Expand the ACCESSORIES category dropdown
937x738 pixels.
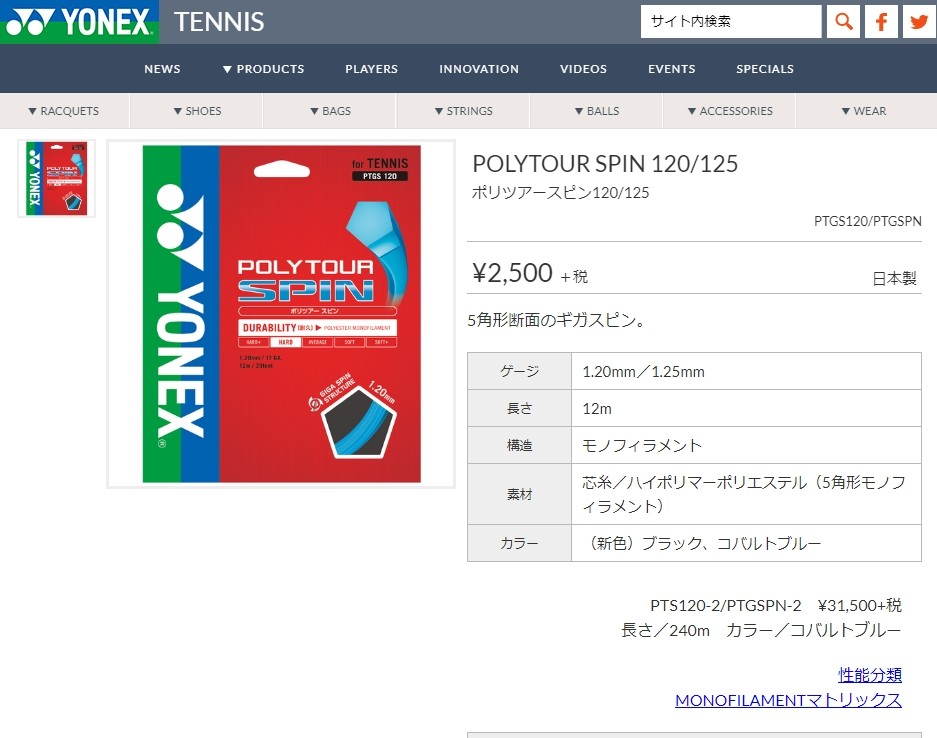pos(730,111)
